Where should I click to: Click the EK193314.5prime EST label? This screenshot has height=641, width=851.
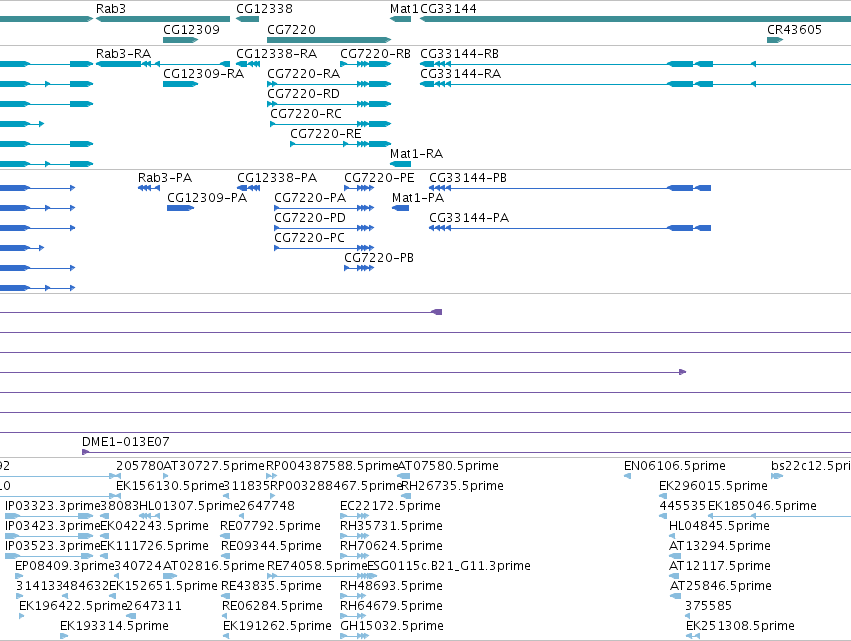pyautogui.click(x=115, y=627)
